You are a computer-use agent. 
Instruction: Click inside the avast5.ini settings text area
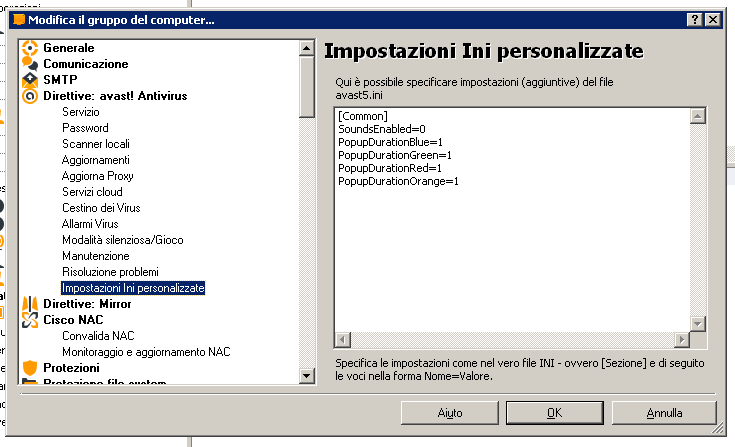(512, 219)
